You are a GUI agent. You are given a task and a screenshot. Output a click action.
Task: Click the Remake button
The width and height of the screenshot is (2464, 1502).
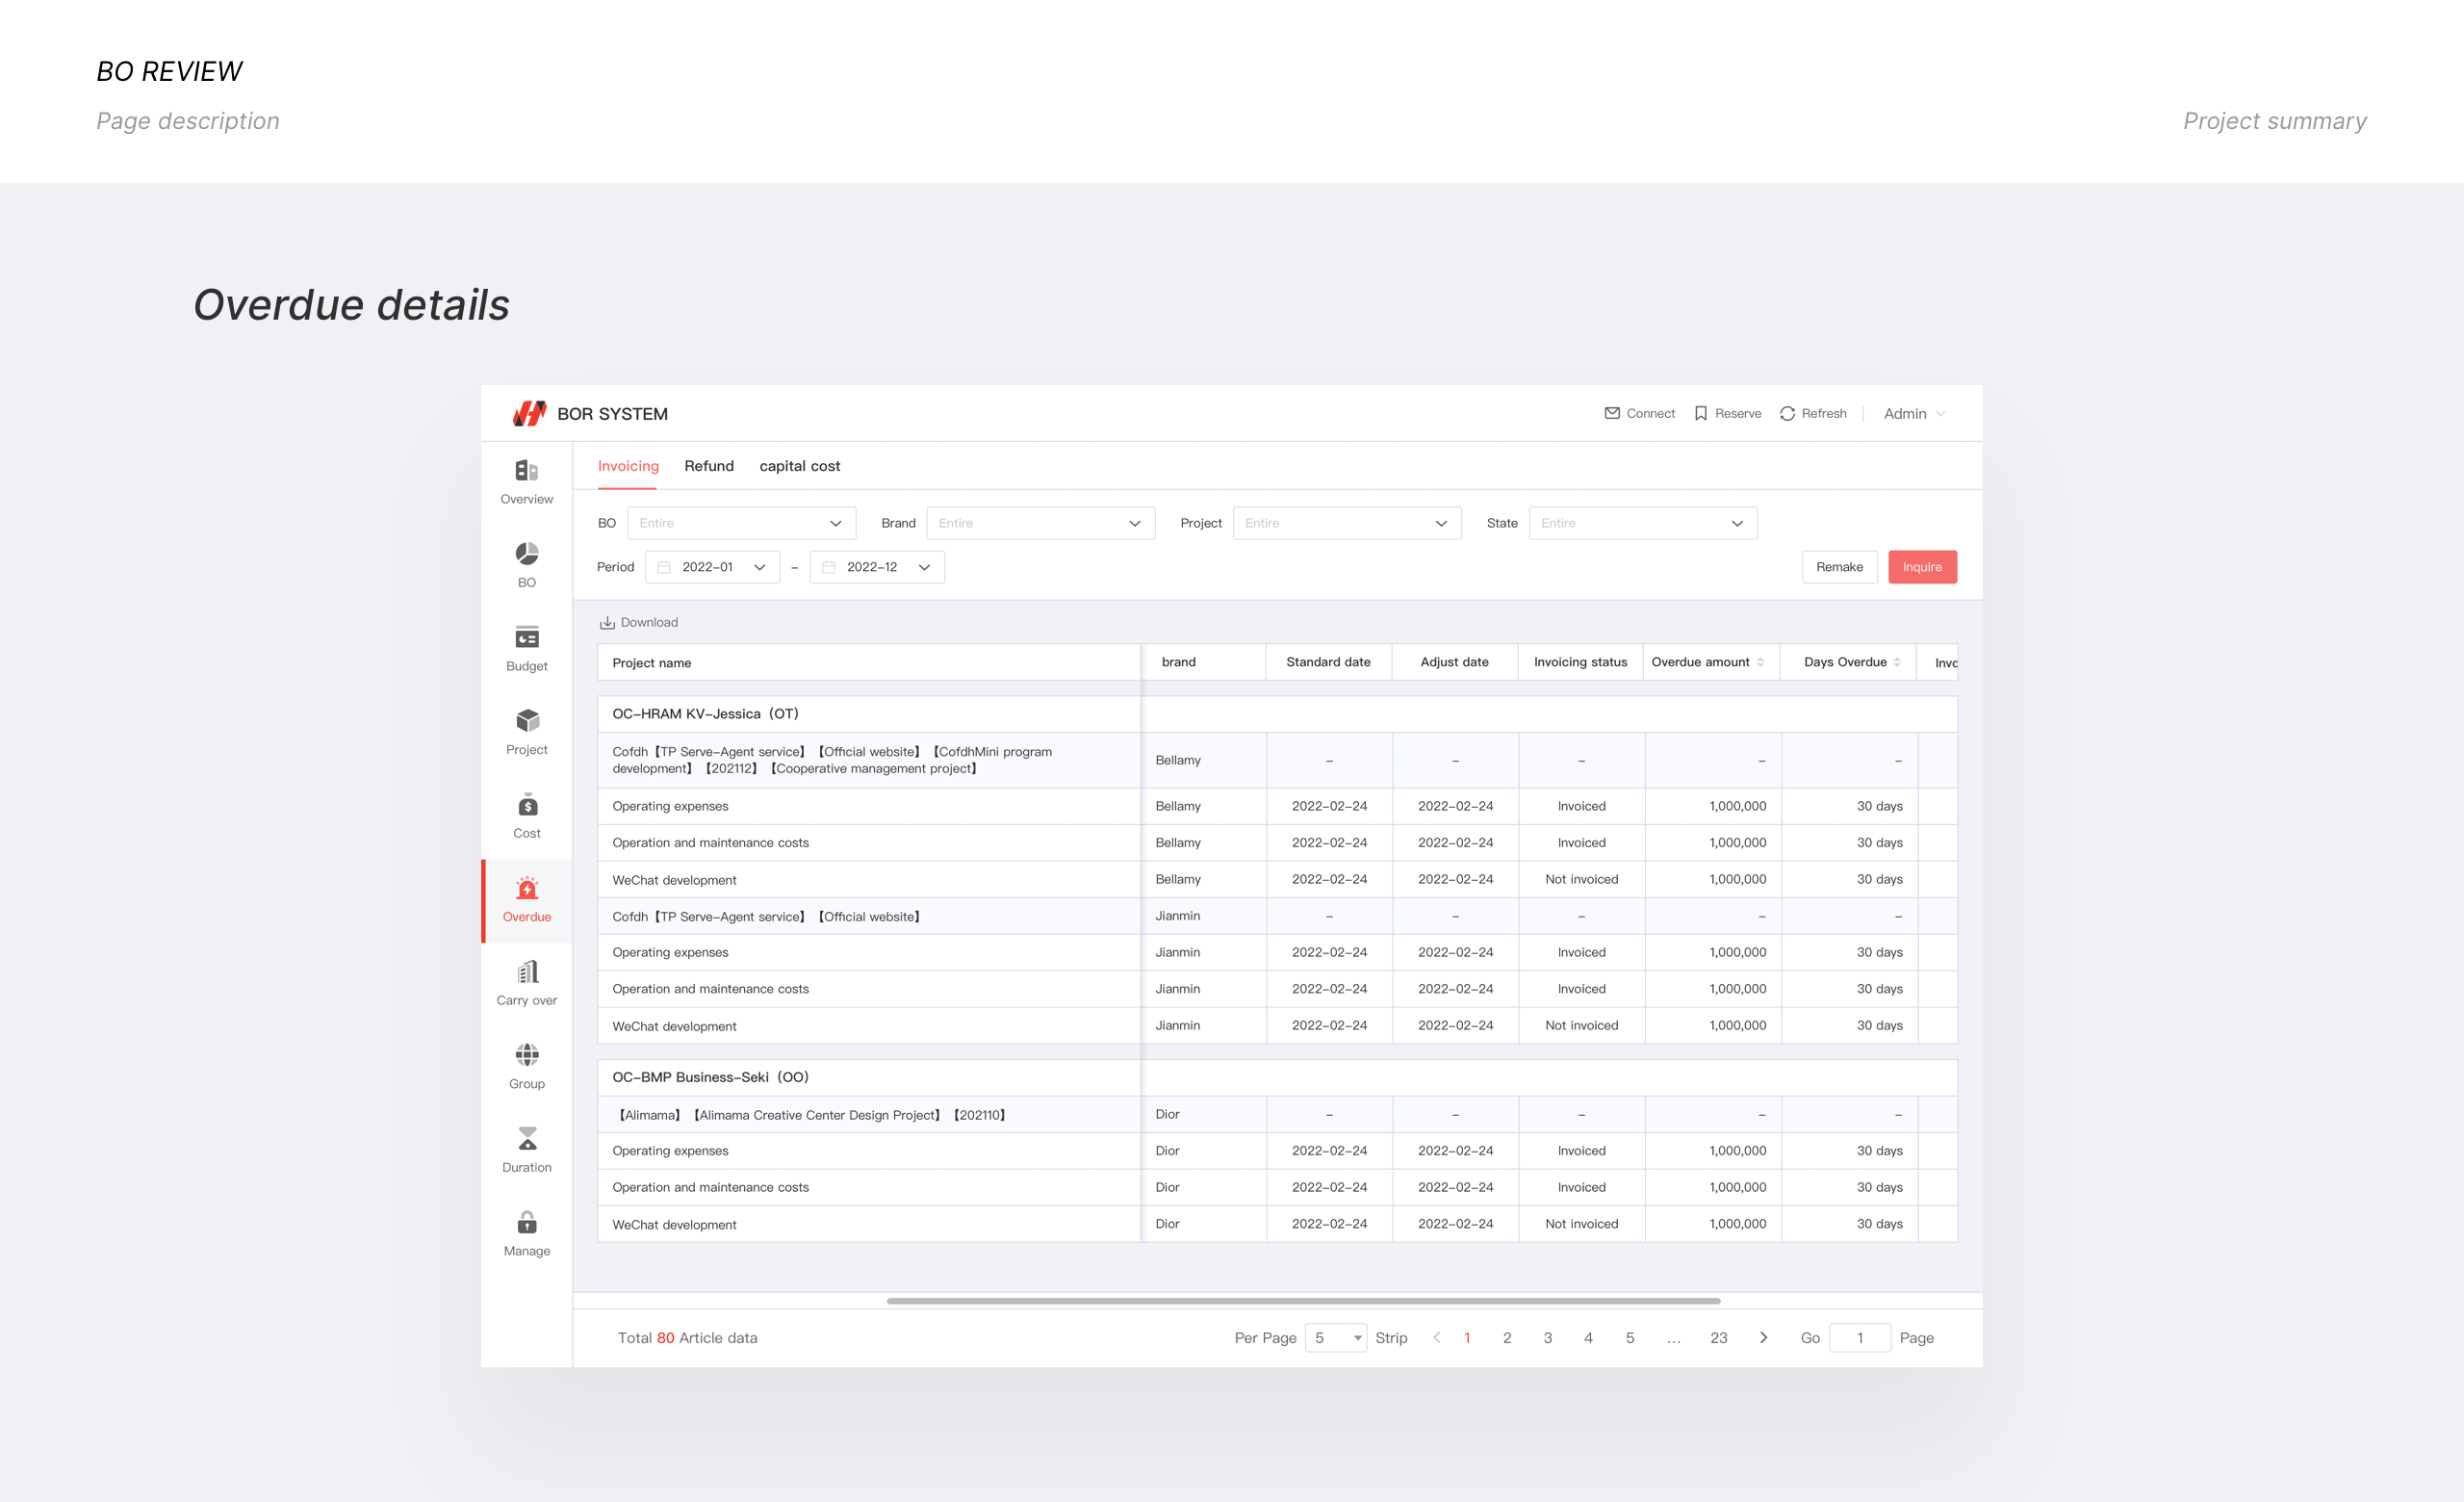pyautogui.click(x=1839, y=567)
